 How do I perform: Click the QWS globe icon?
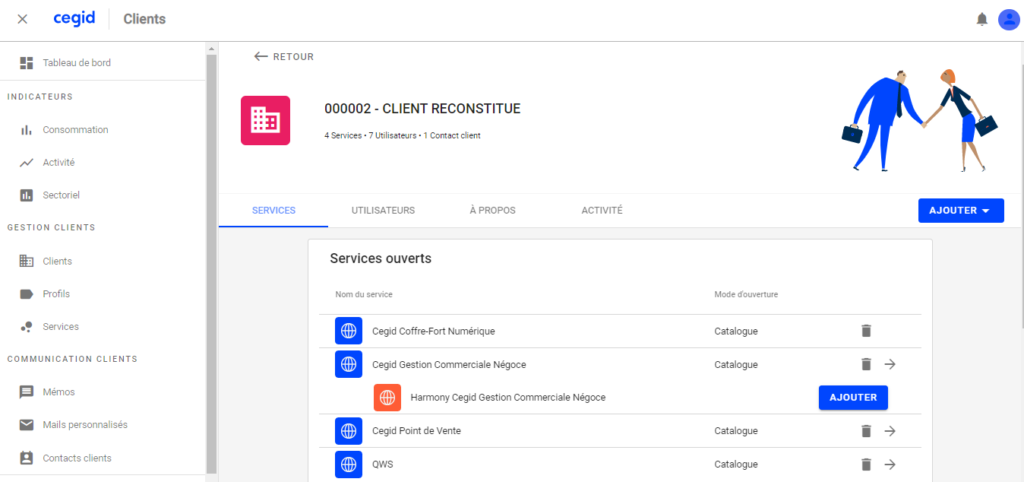[x=349, y=464]
